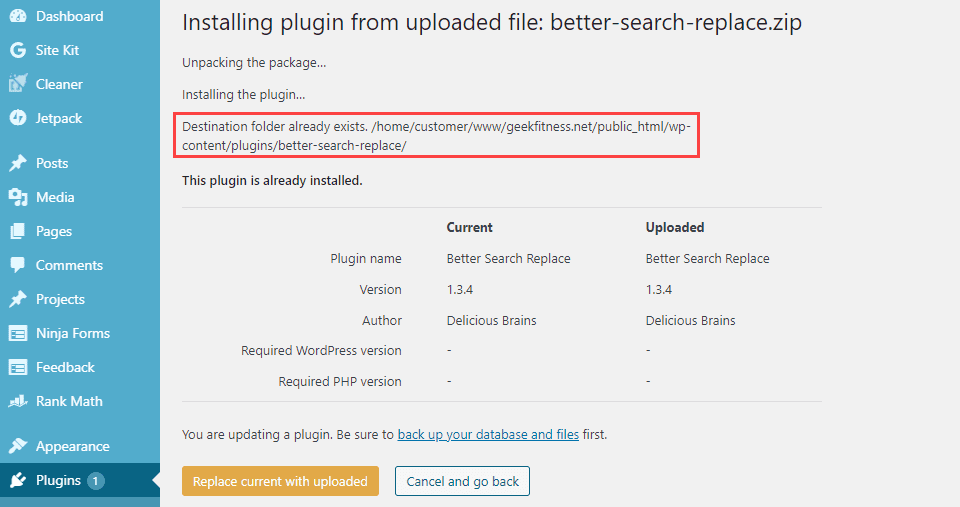Open the Pages menu item
Viewport: 960px width, 507px height.
point(54,231)
